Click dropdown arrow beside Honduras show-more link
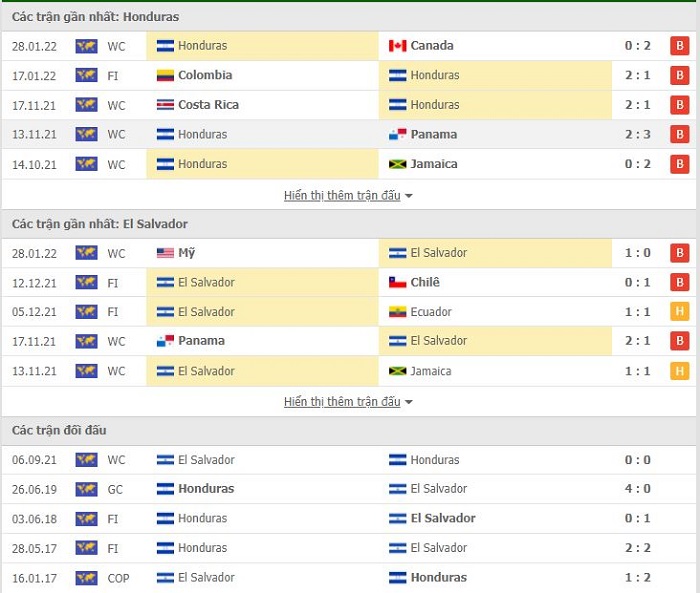700x593 pixels. tap(408, 196)
